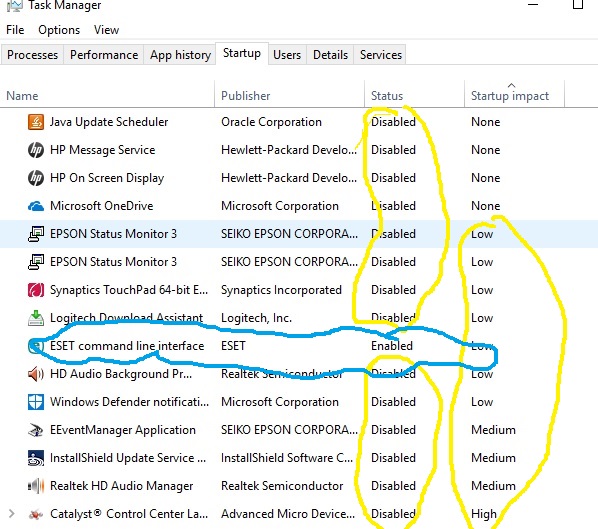
Task: Click the Windows Defender shield icon
Action: point(36,402)
